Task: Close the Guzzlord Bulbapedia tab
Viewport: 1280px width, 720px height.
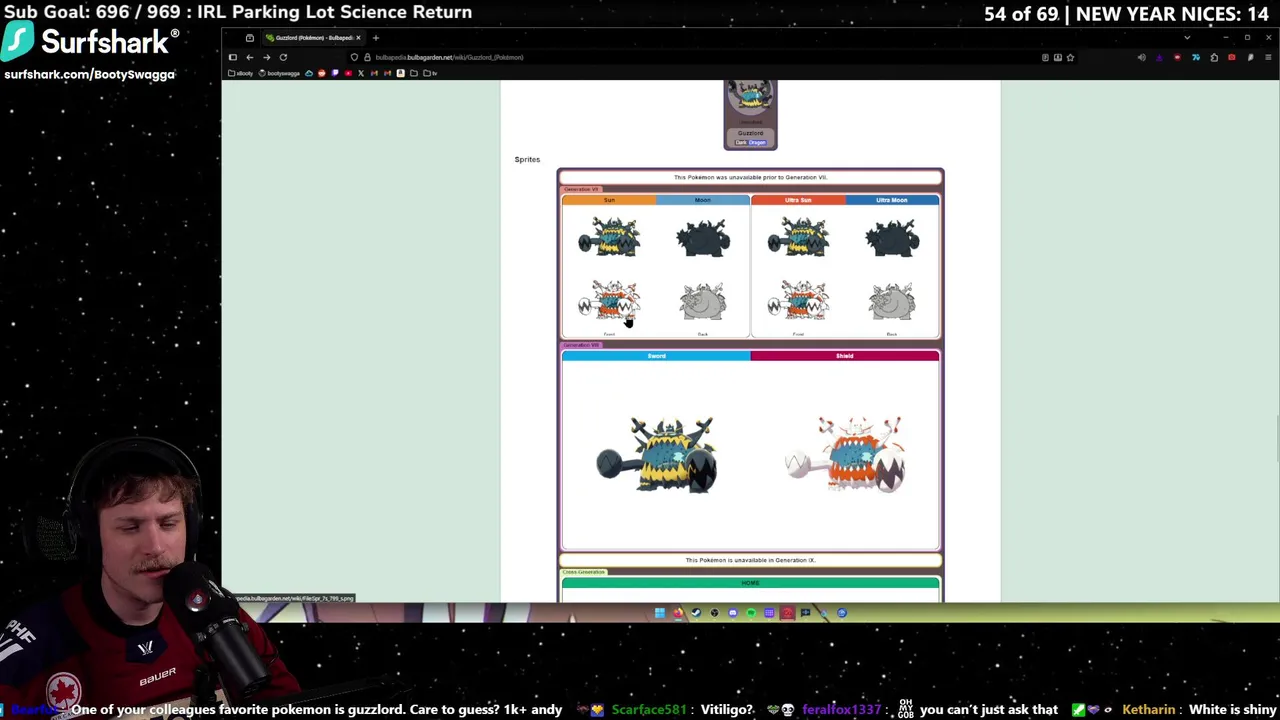Action: point(358,38)
